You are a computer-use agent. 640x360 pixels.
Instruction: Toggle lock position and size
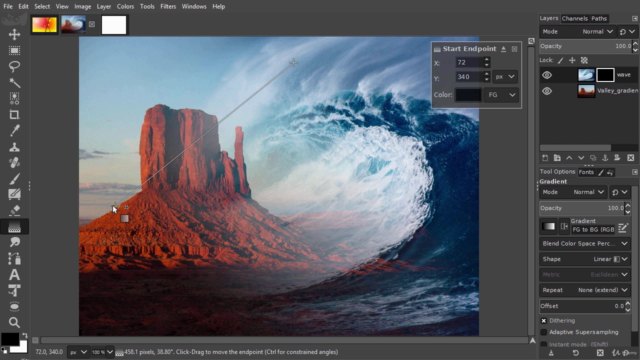pos(572,60)
